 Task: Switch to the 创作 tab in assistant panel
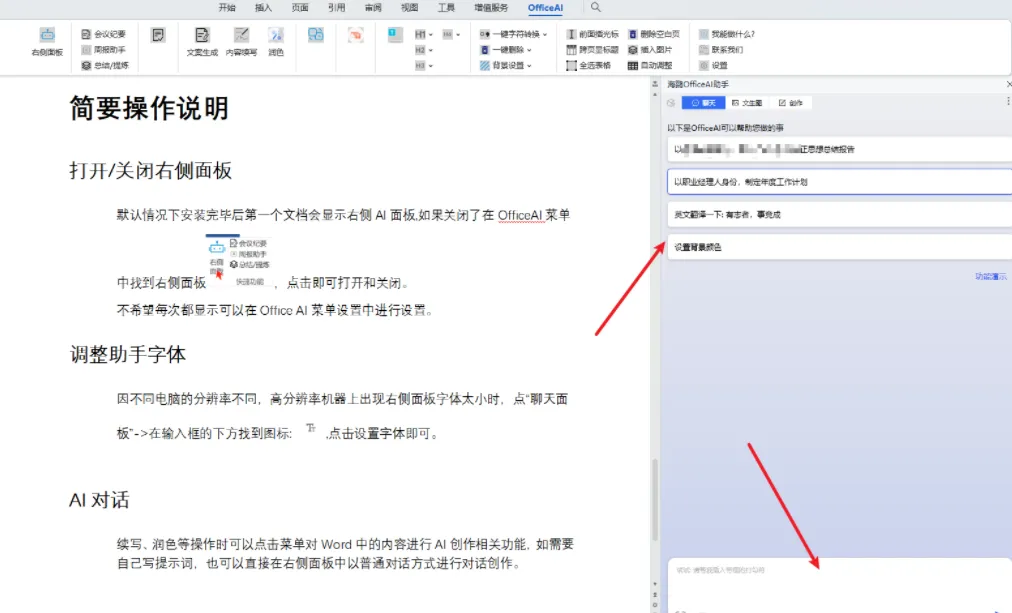[x=790, y=103]
